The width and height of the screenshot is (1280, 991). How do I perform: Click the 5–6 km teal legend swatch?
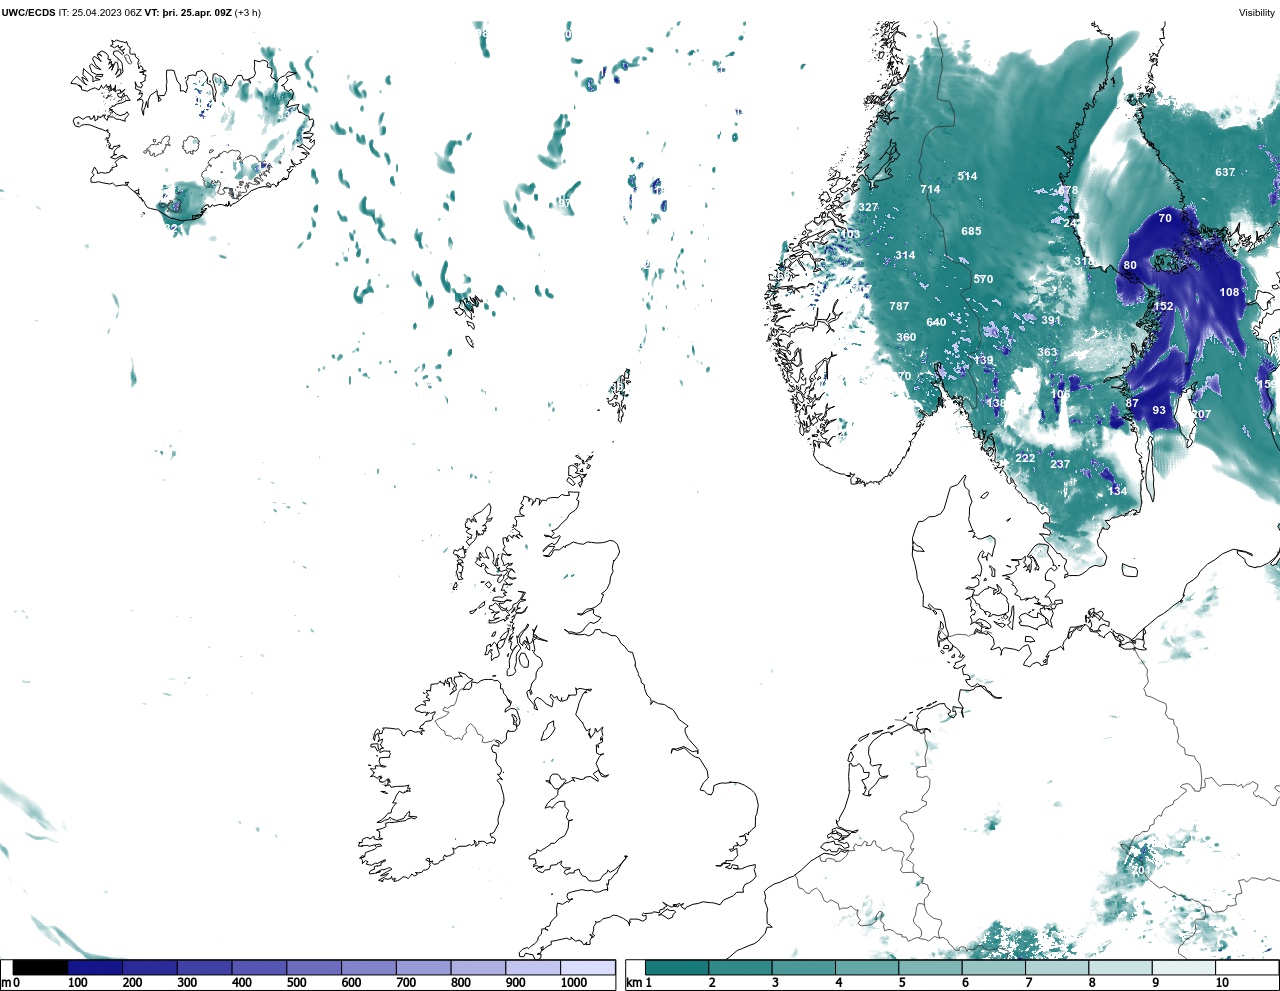[x=930, y=967]
